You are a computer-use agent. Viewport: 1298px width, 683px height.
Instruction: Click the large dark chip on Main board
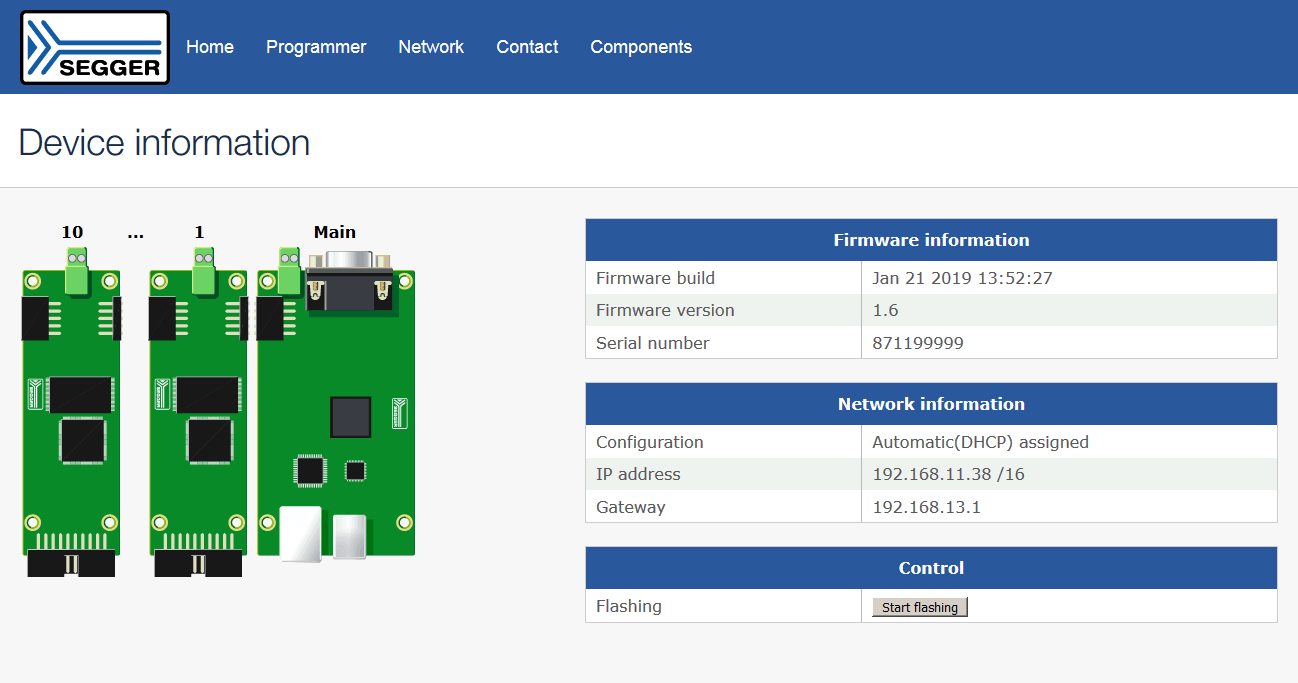351,417
